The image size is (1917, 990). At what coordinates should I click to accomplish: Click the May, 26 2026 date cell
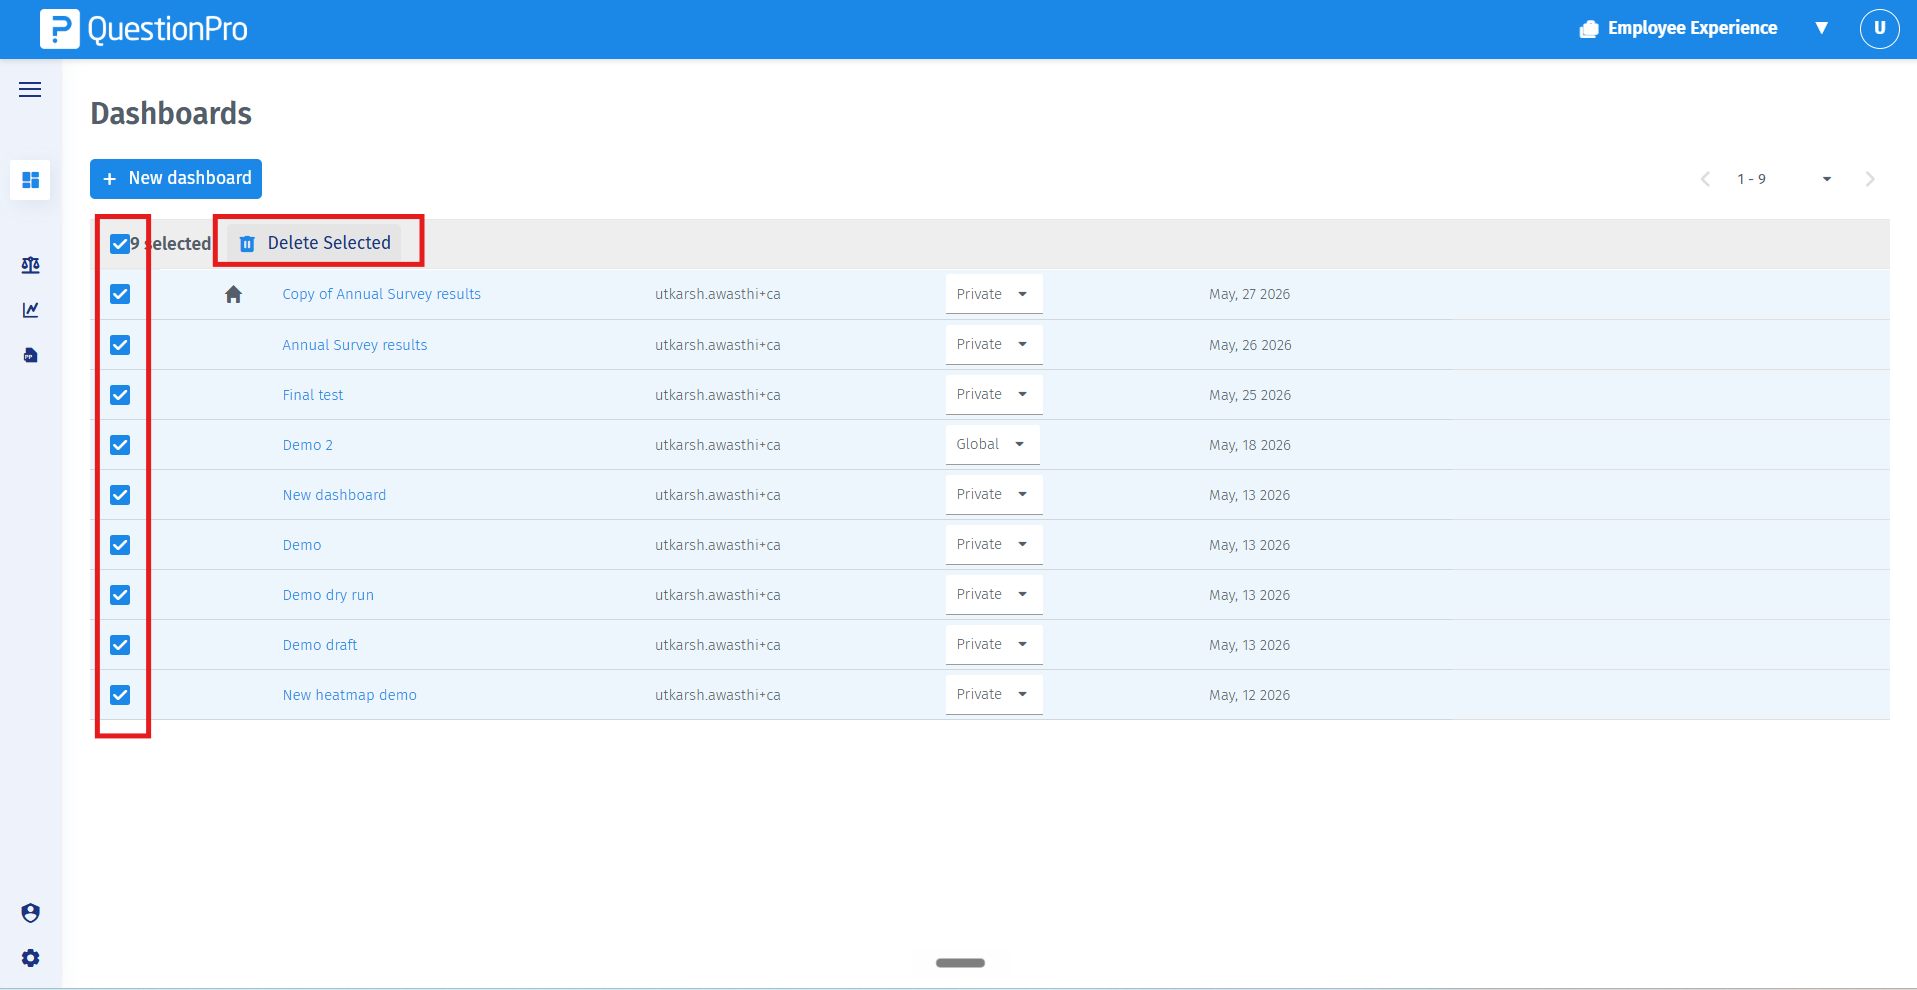(x=1250, y=345)
